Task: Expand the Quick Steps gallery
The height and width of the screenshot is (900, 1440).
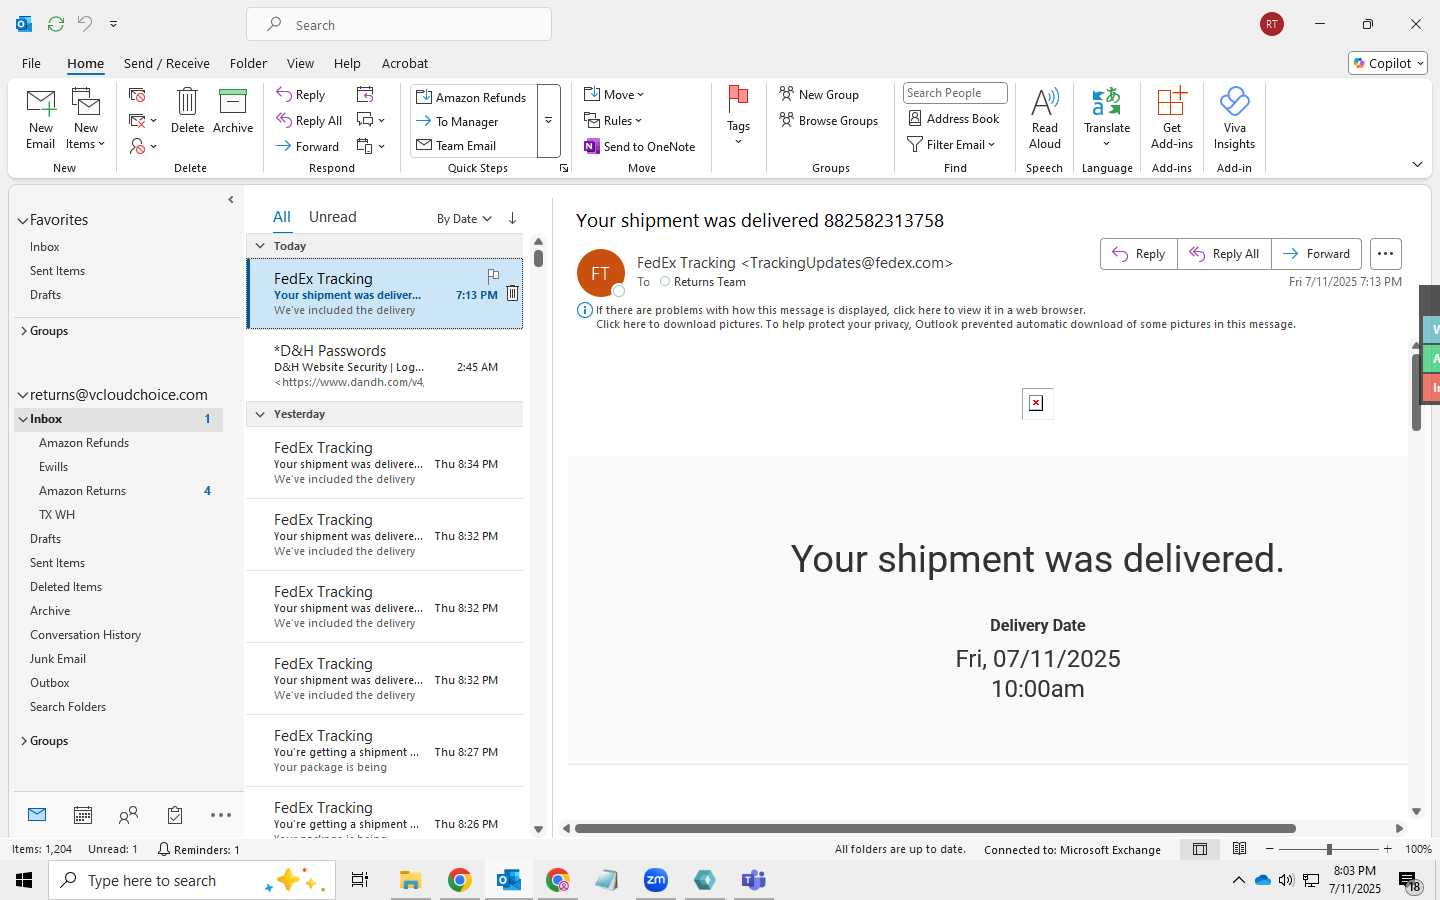Action: 548,121
